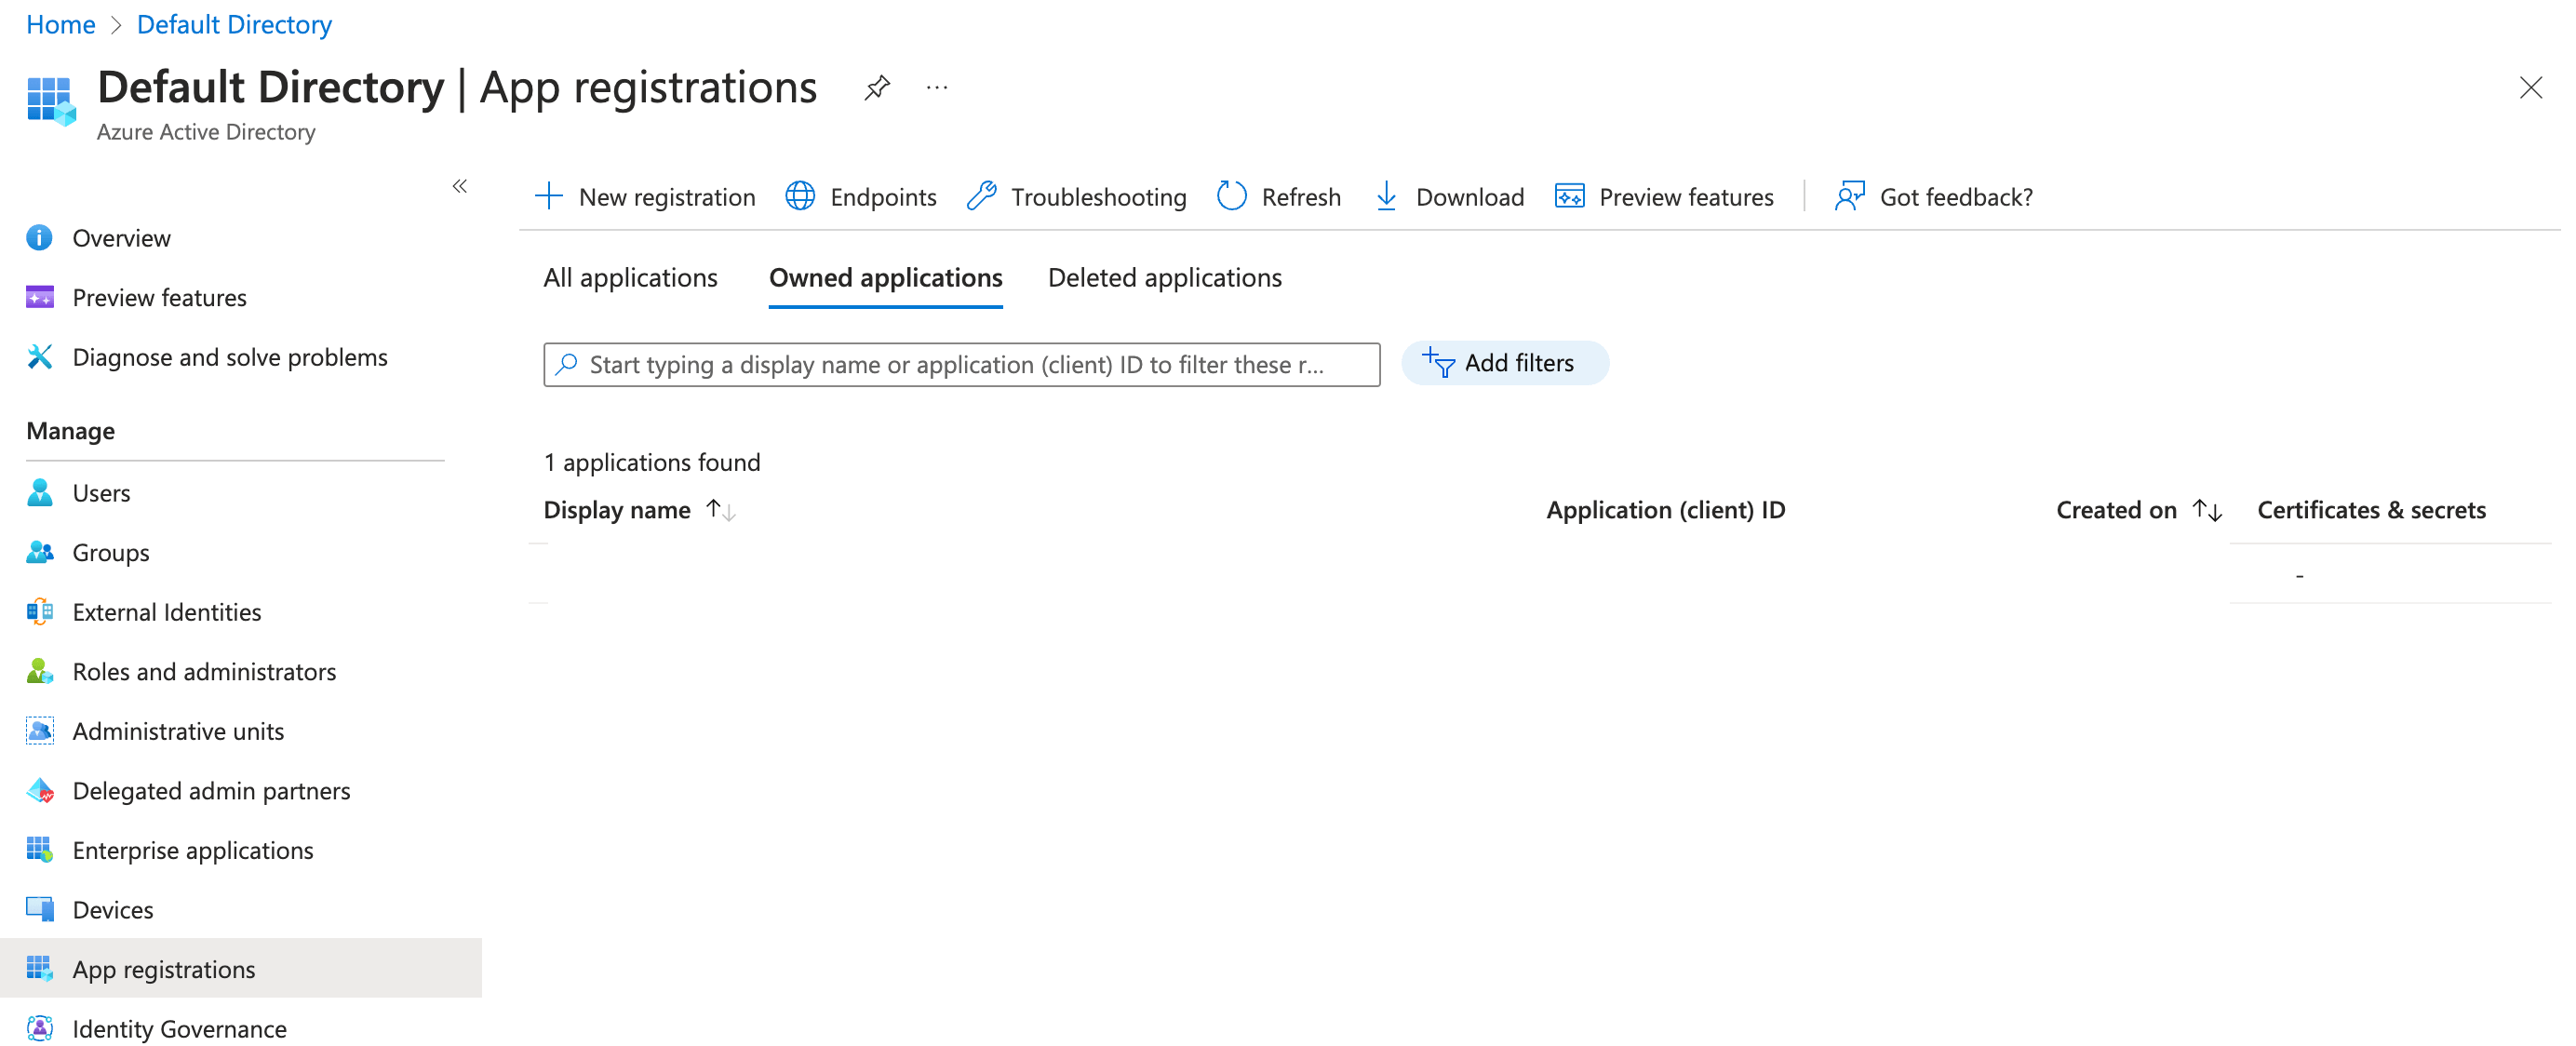Select the Troubleshooting wrench icon

[983, 196]
